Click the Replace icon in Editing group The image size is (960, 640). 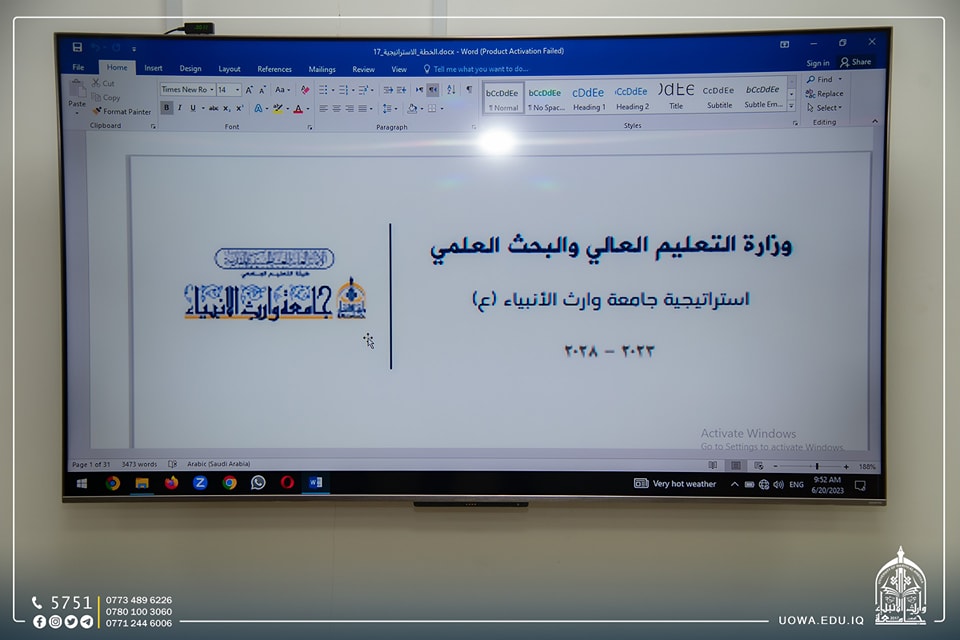(x=825, y=94)
